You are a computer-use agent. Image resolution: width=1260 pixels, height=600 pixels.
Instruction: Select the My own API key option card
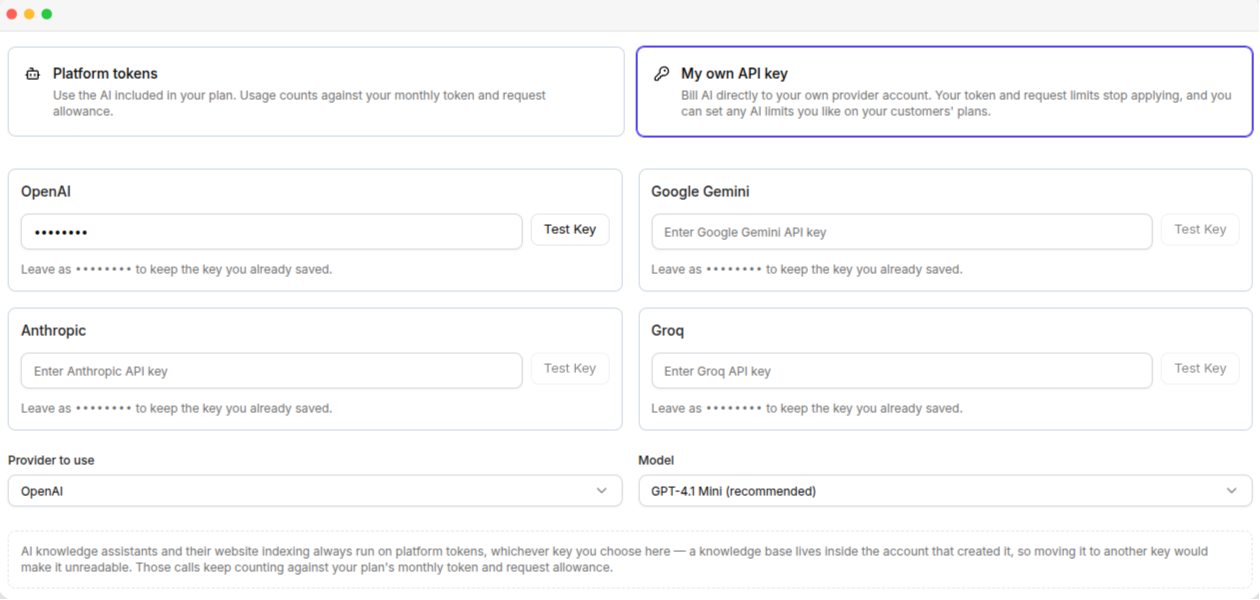944,91
